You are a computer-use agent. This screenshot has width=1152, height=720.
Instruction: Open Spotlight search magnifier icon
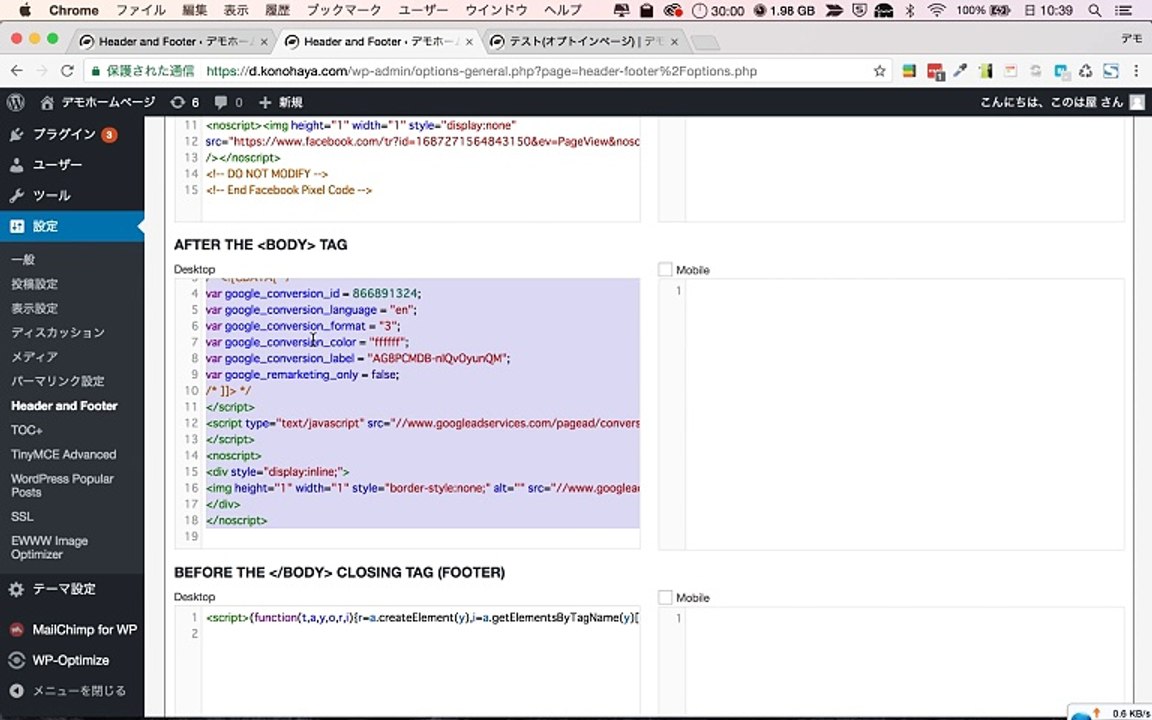1095,10
